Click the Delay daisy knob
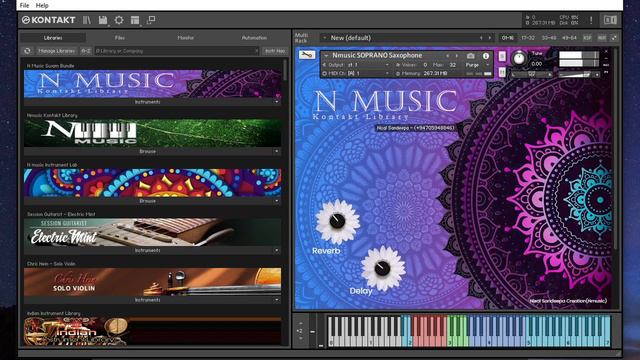 pos(383,268)
